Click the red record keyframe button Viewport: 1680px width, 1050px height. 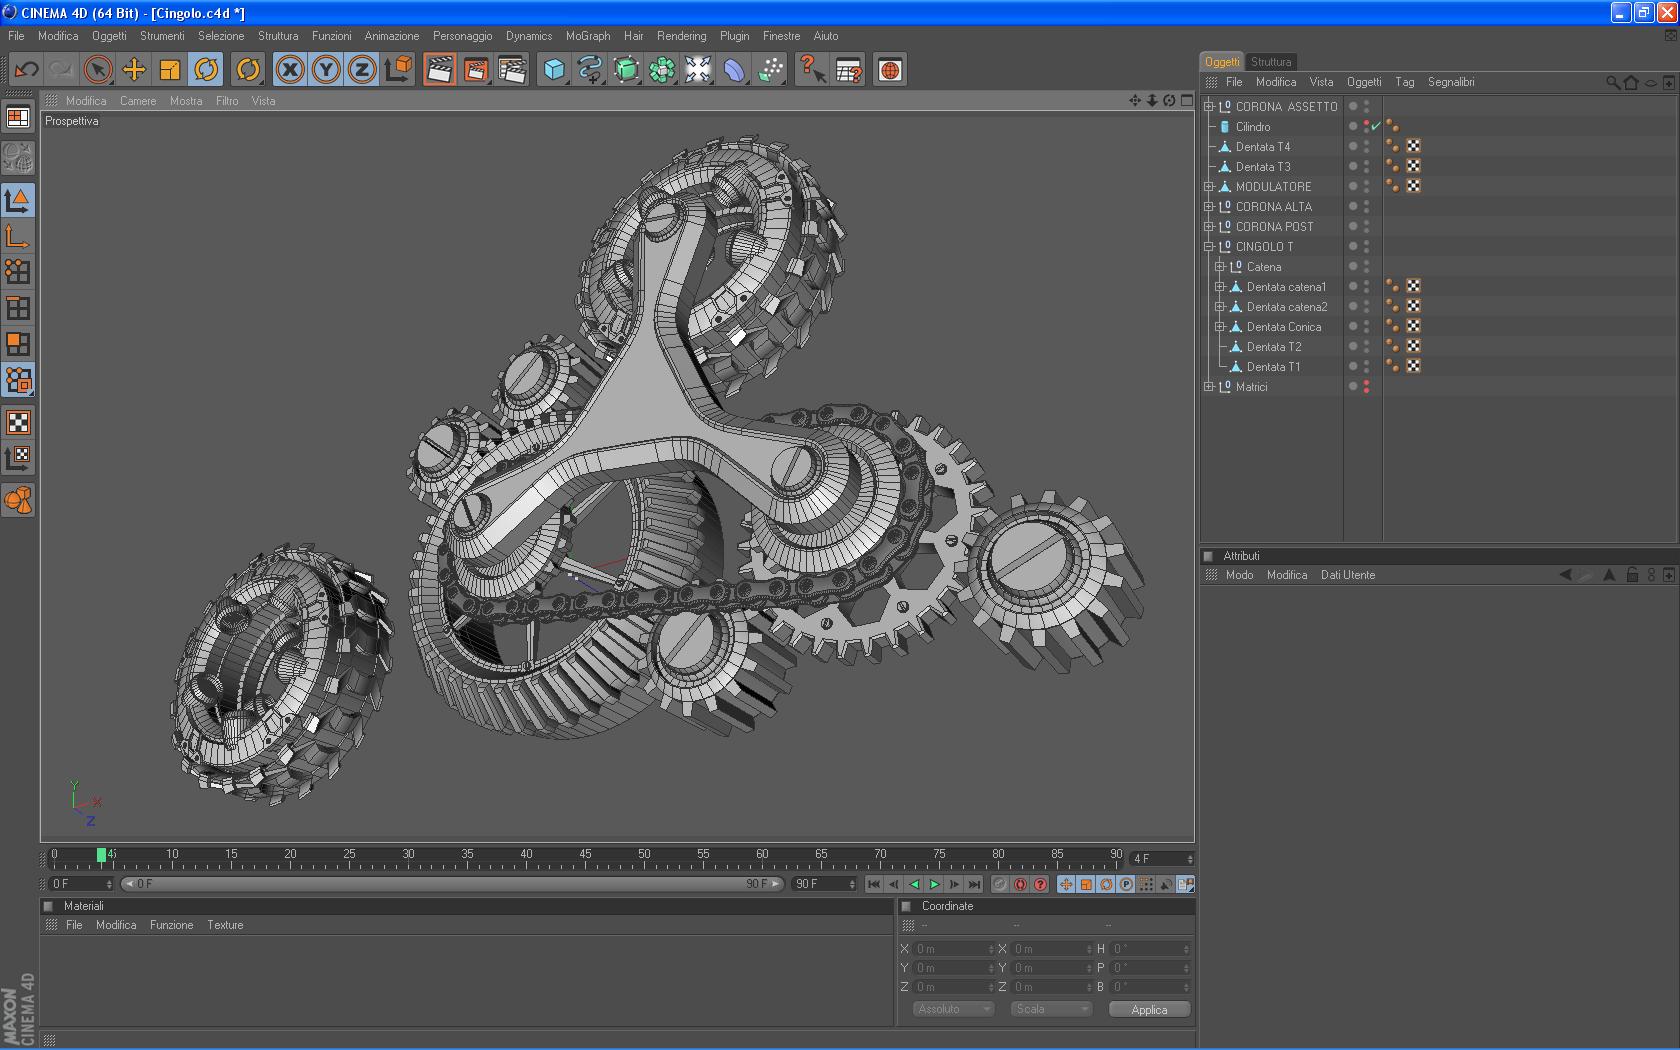pyautogui.click(x=1020, y=885)
